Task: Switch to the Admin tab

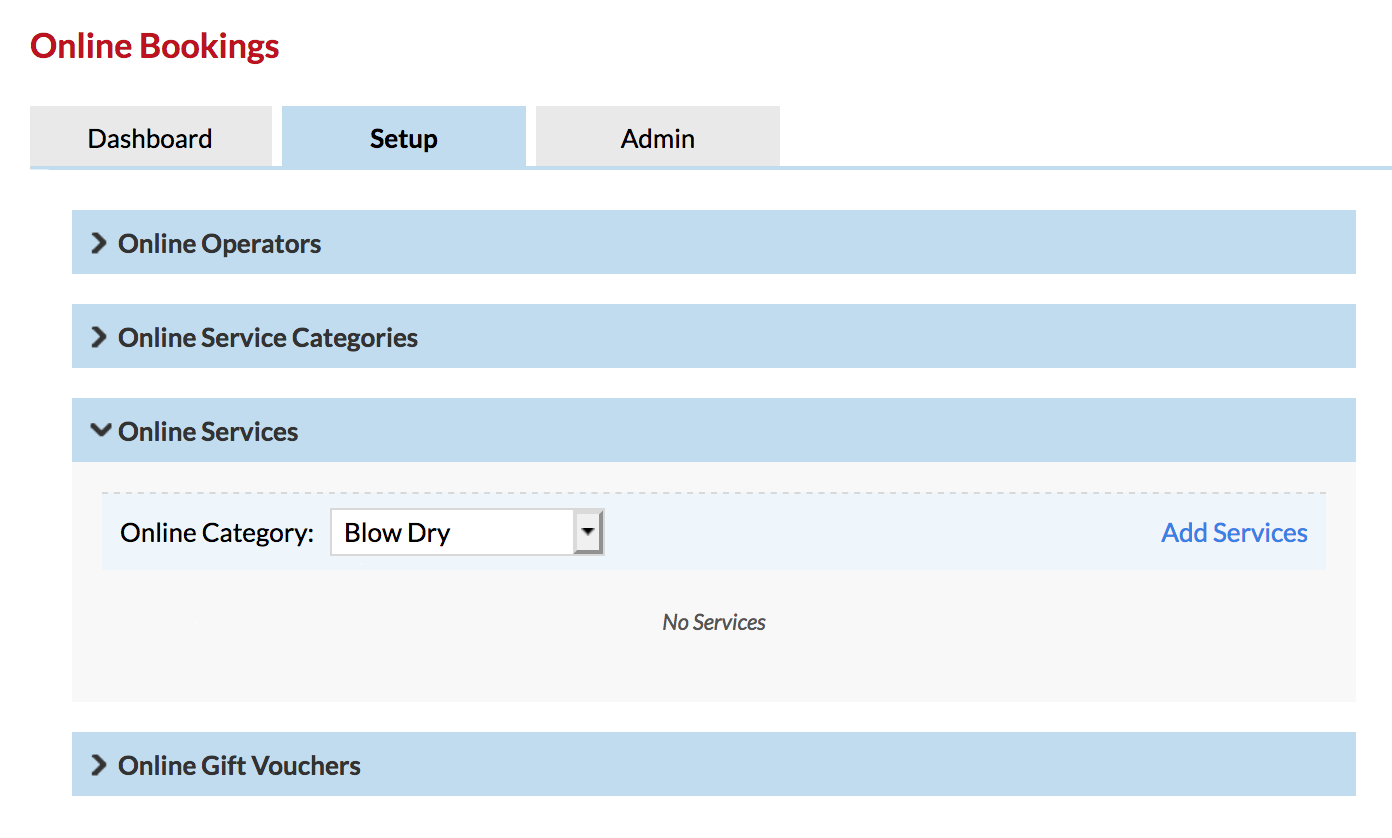Action: tap(657, 137)
